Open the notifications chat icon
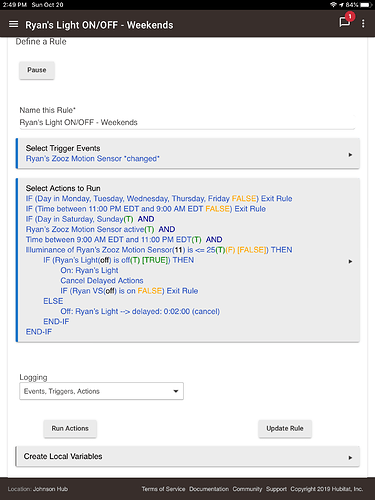 tap(345, 22)
